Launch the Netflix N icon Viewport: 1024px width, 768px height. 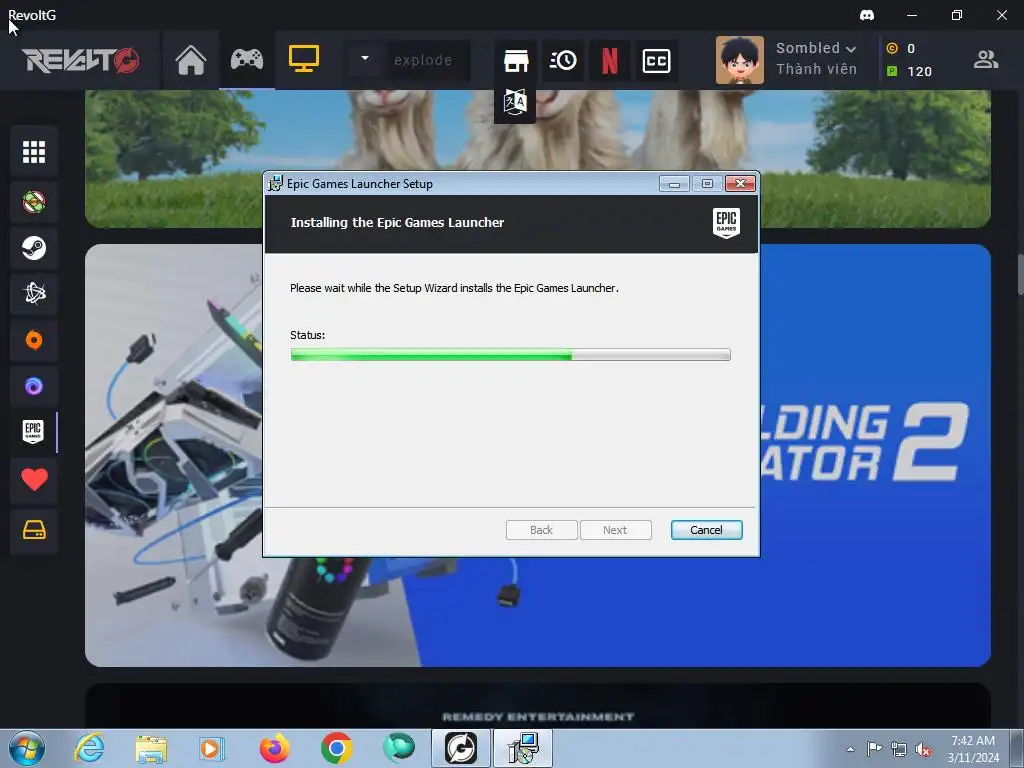609,61
